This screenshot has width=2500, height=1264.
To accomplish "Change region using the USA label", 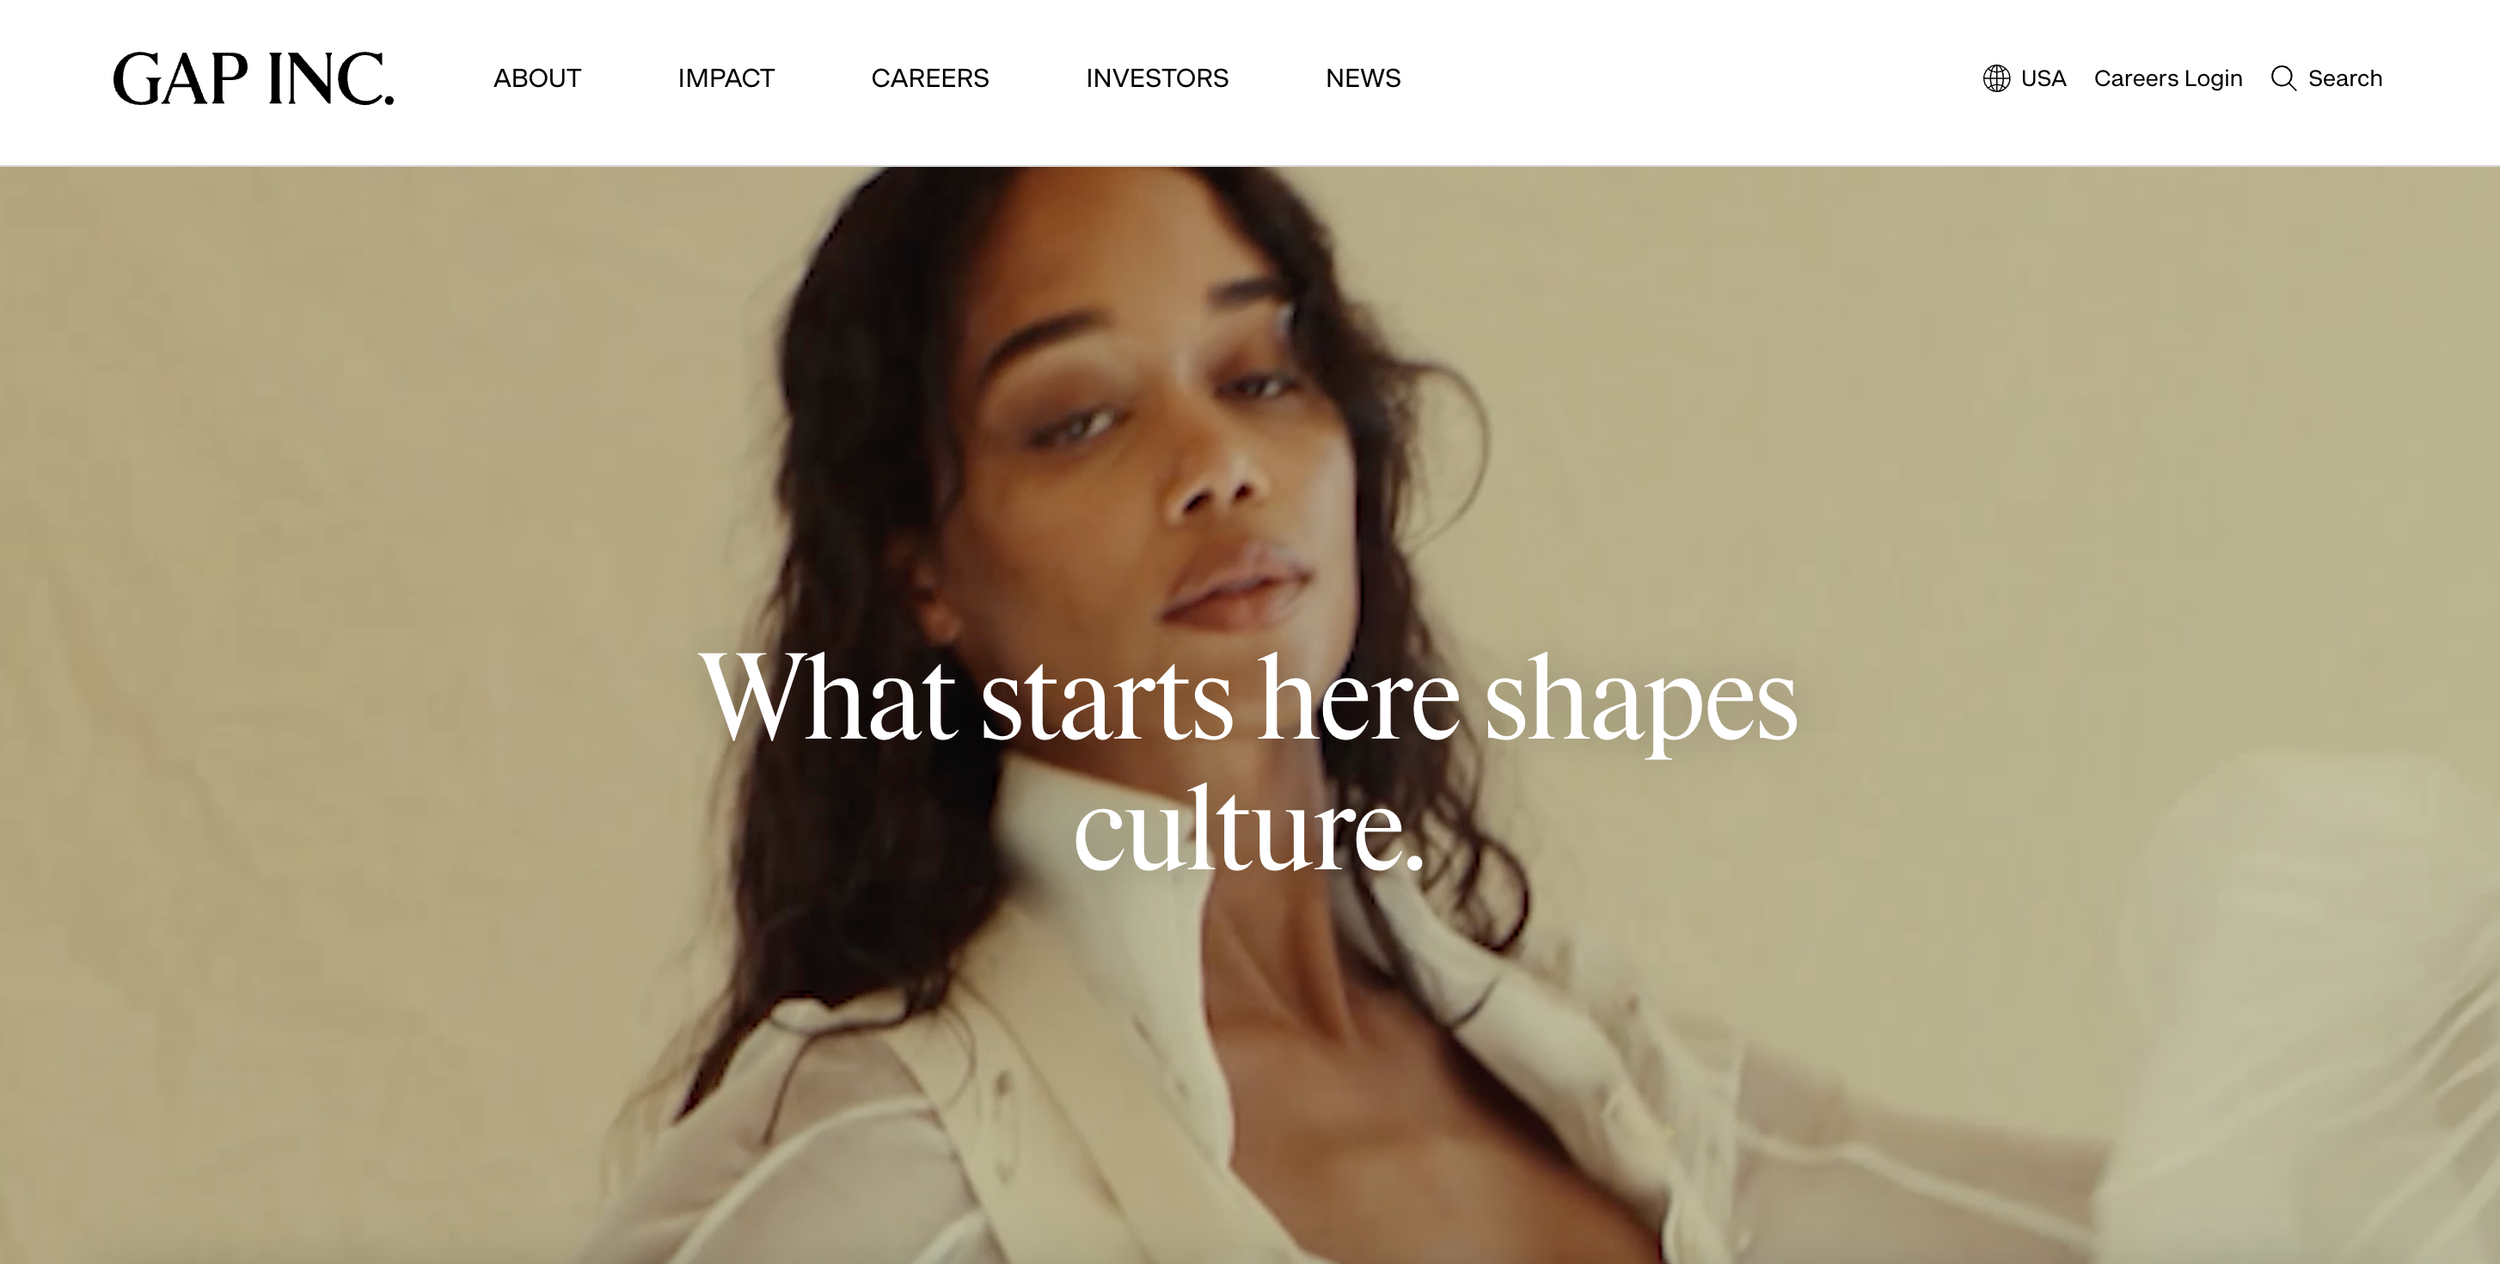I will click(2043, 78).
